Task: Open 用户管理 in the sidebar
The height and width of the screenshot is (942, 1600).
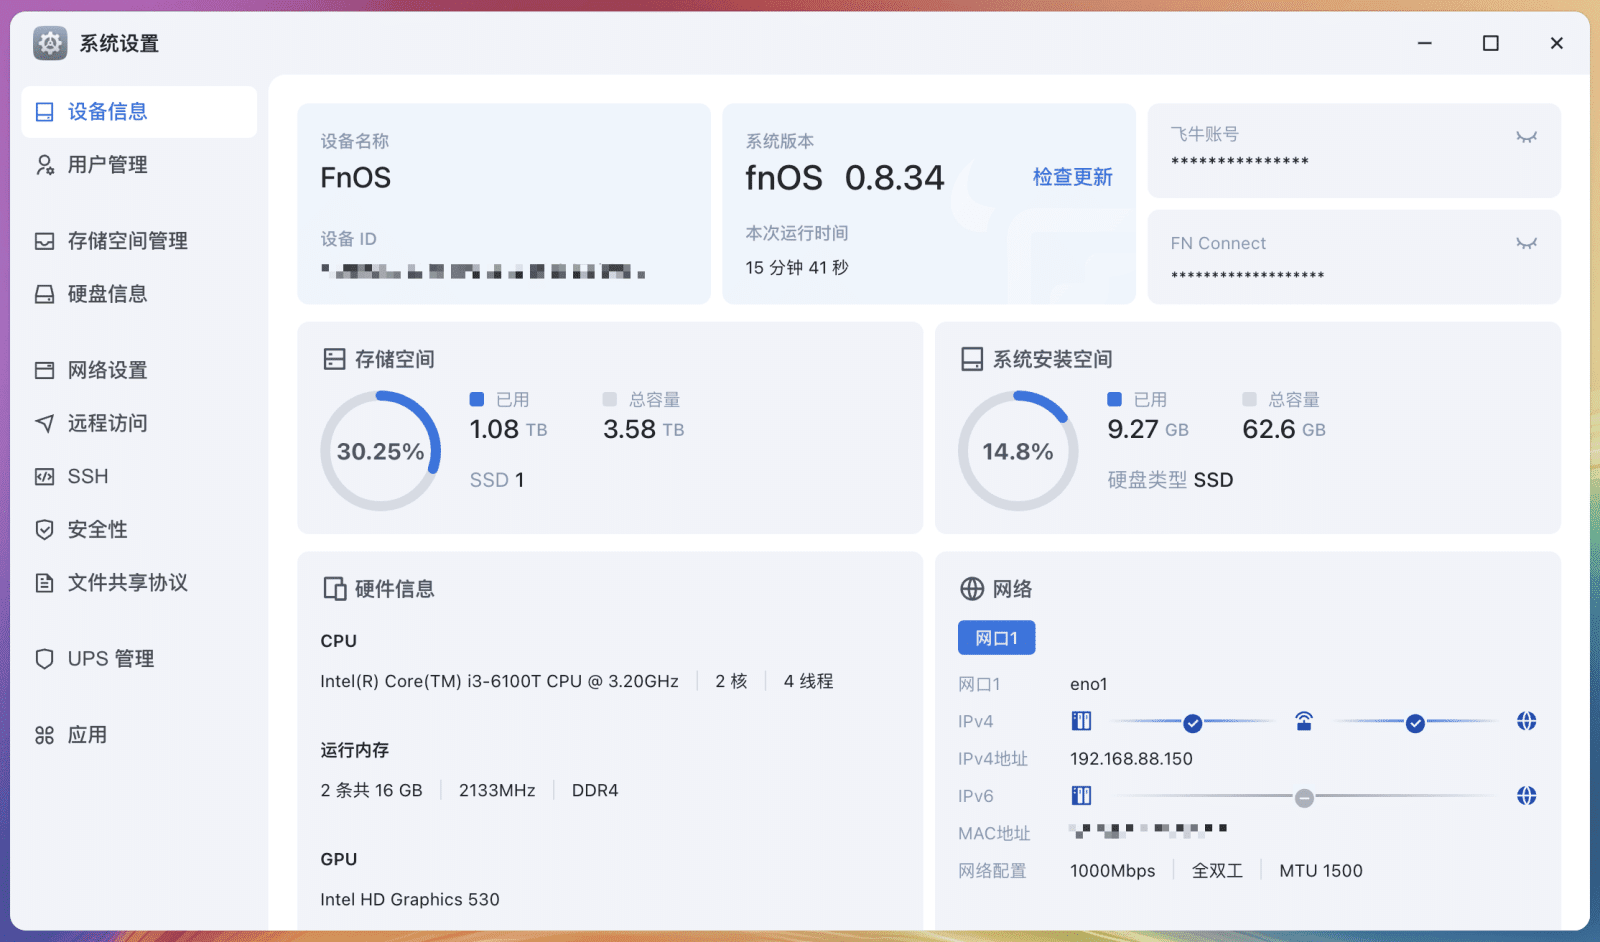Action: [107, 165]
